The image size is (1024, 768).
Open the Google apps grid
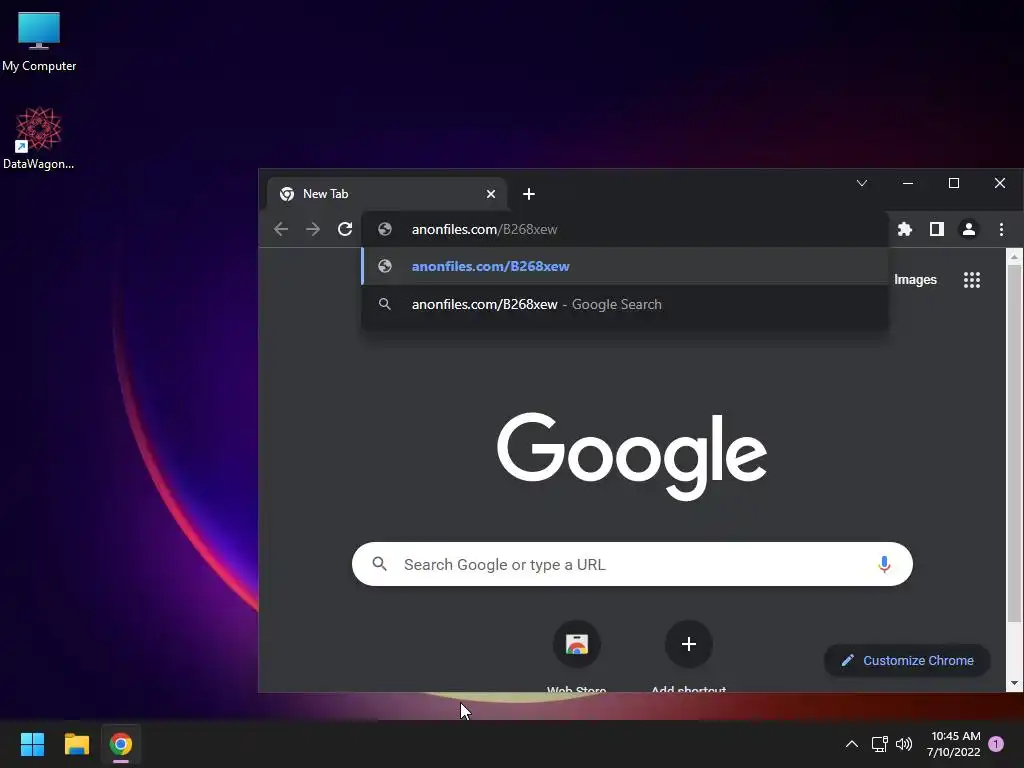click(972, 280)
